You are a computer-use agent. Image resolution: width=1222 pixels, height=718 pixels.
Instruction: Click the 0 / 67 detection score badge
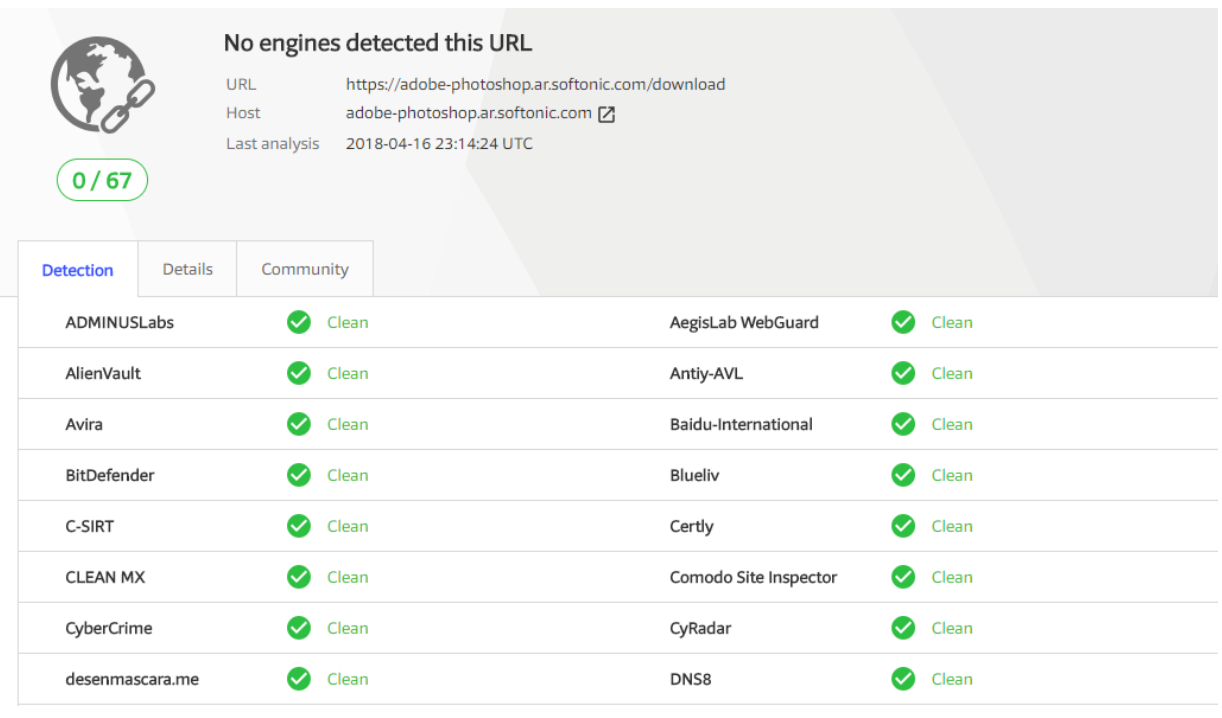pos(102,181)
